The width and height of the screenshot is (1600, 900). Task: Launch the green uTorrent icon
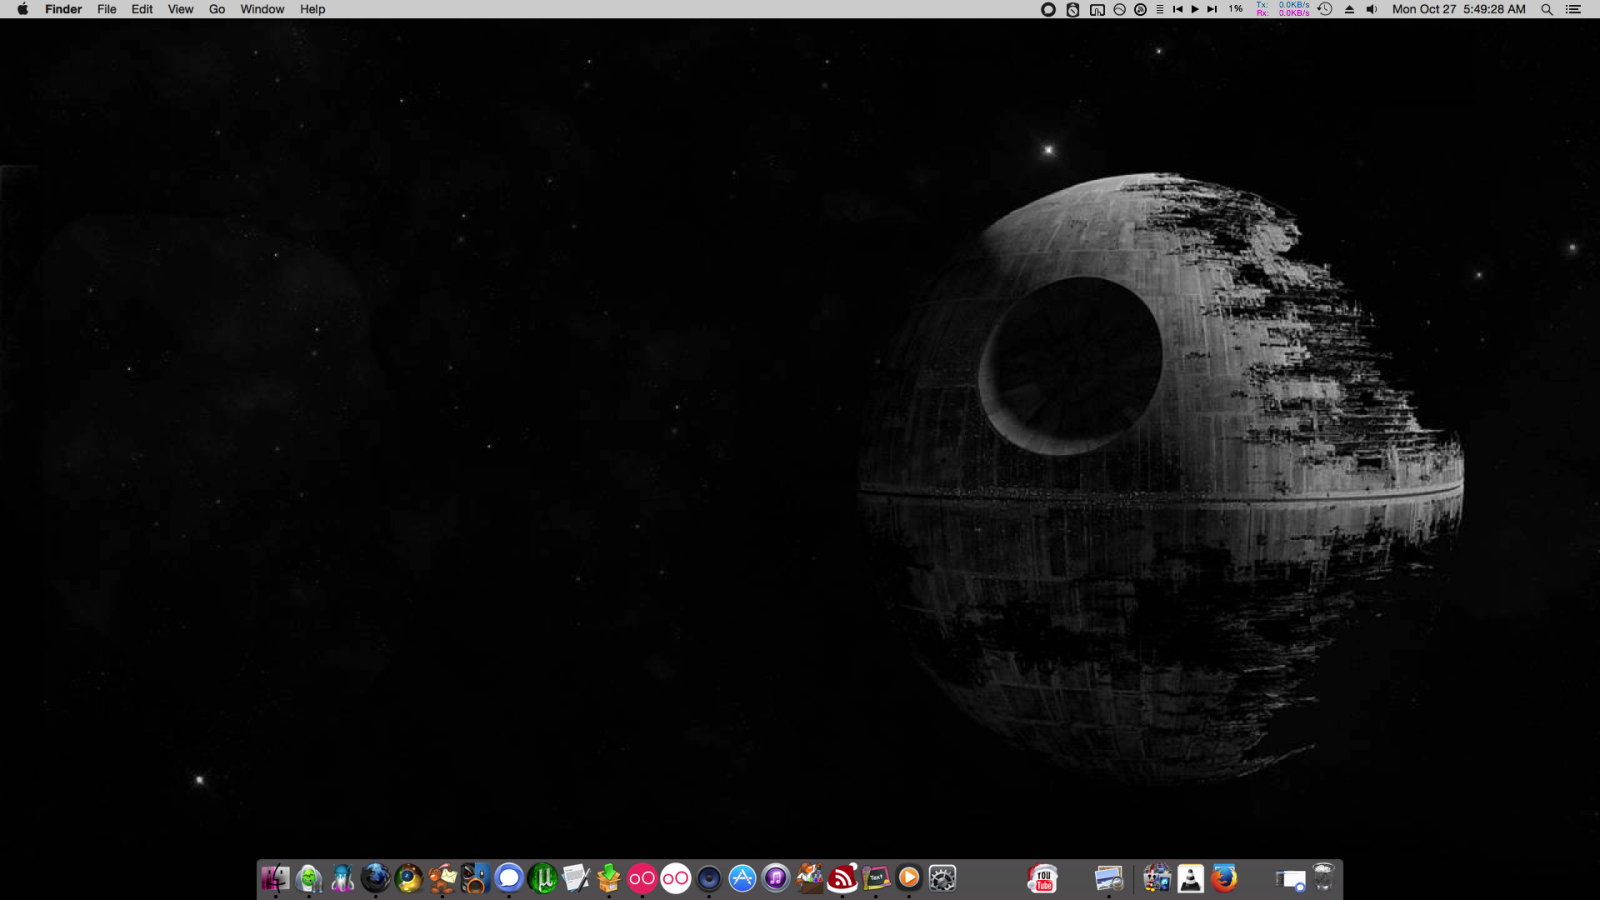[542, 878]
